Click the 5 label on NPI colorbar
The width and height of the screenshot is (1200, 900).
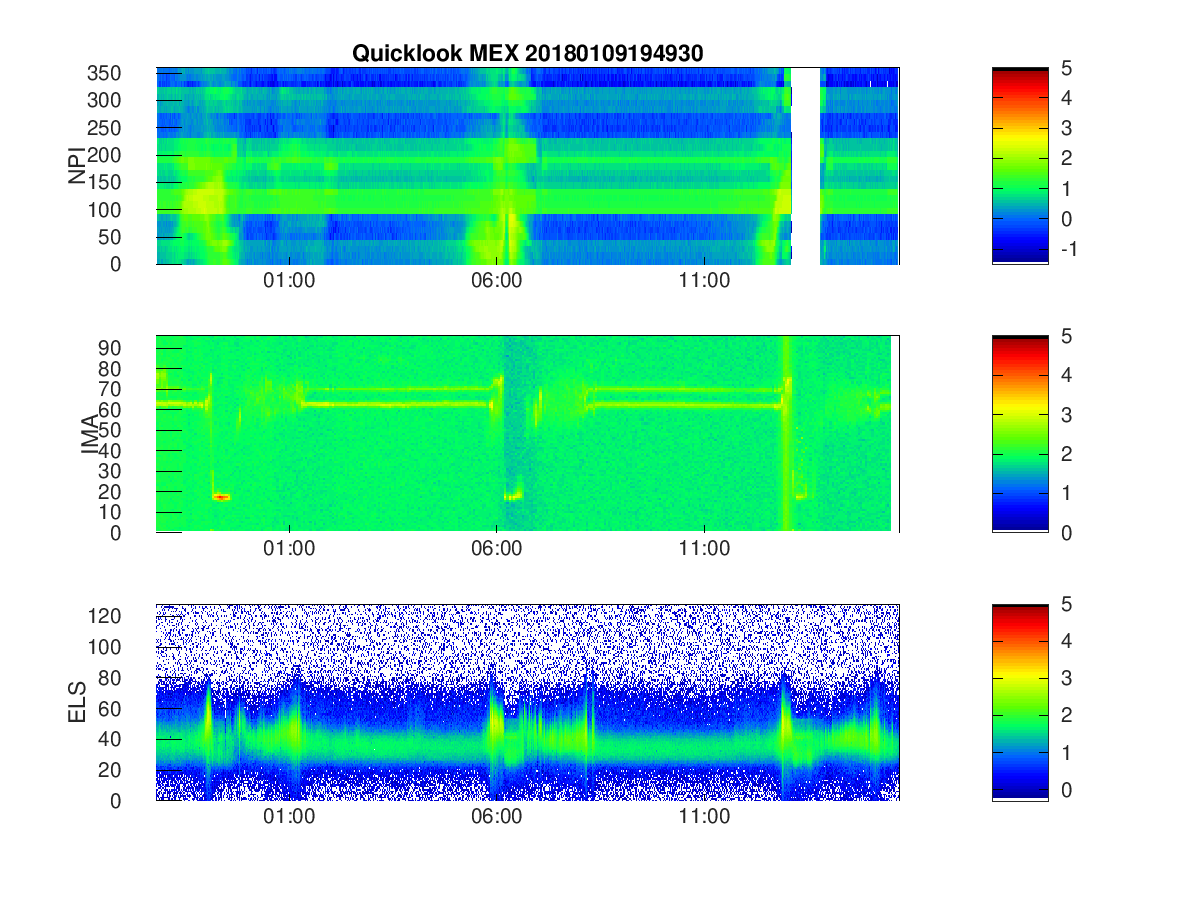tap(1066, 68)
